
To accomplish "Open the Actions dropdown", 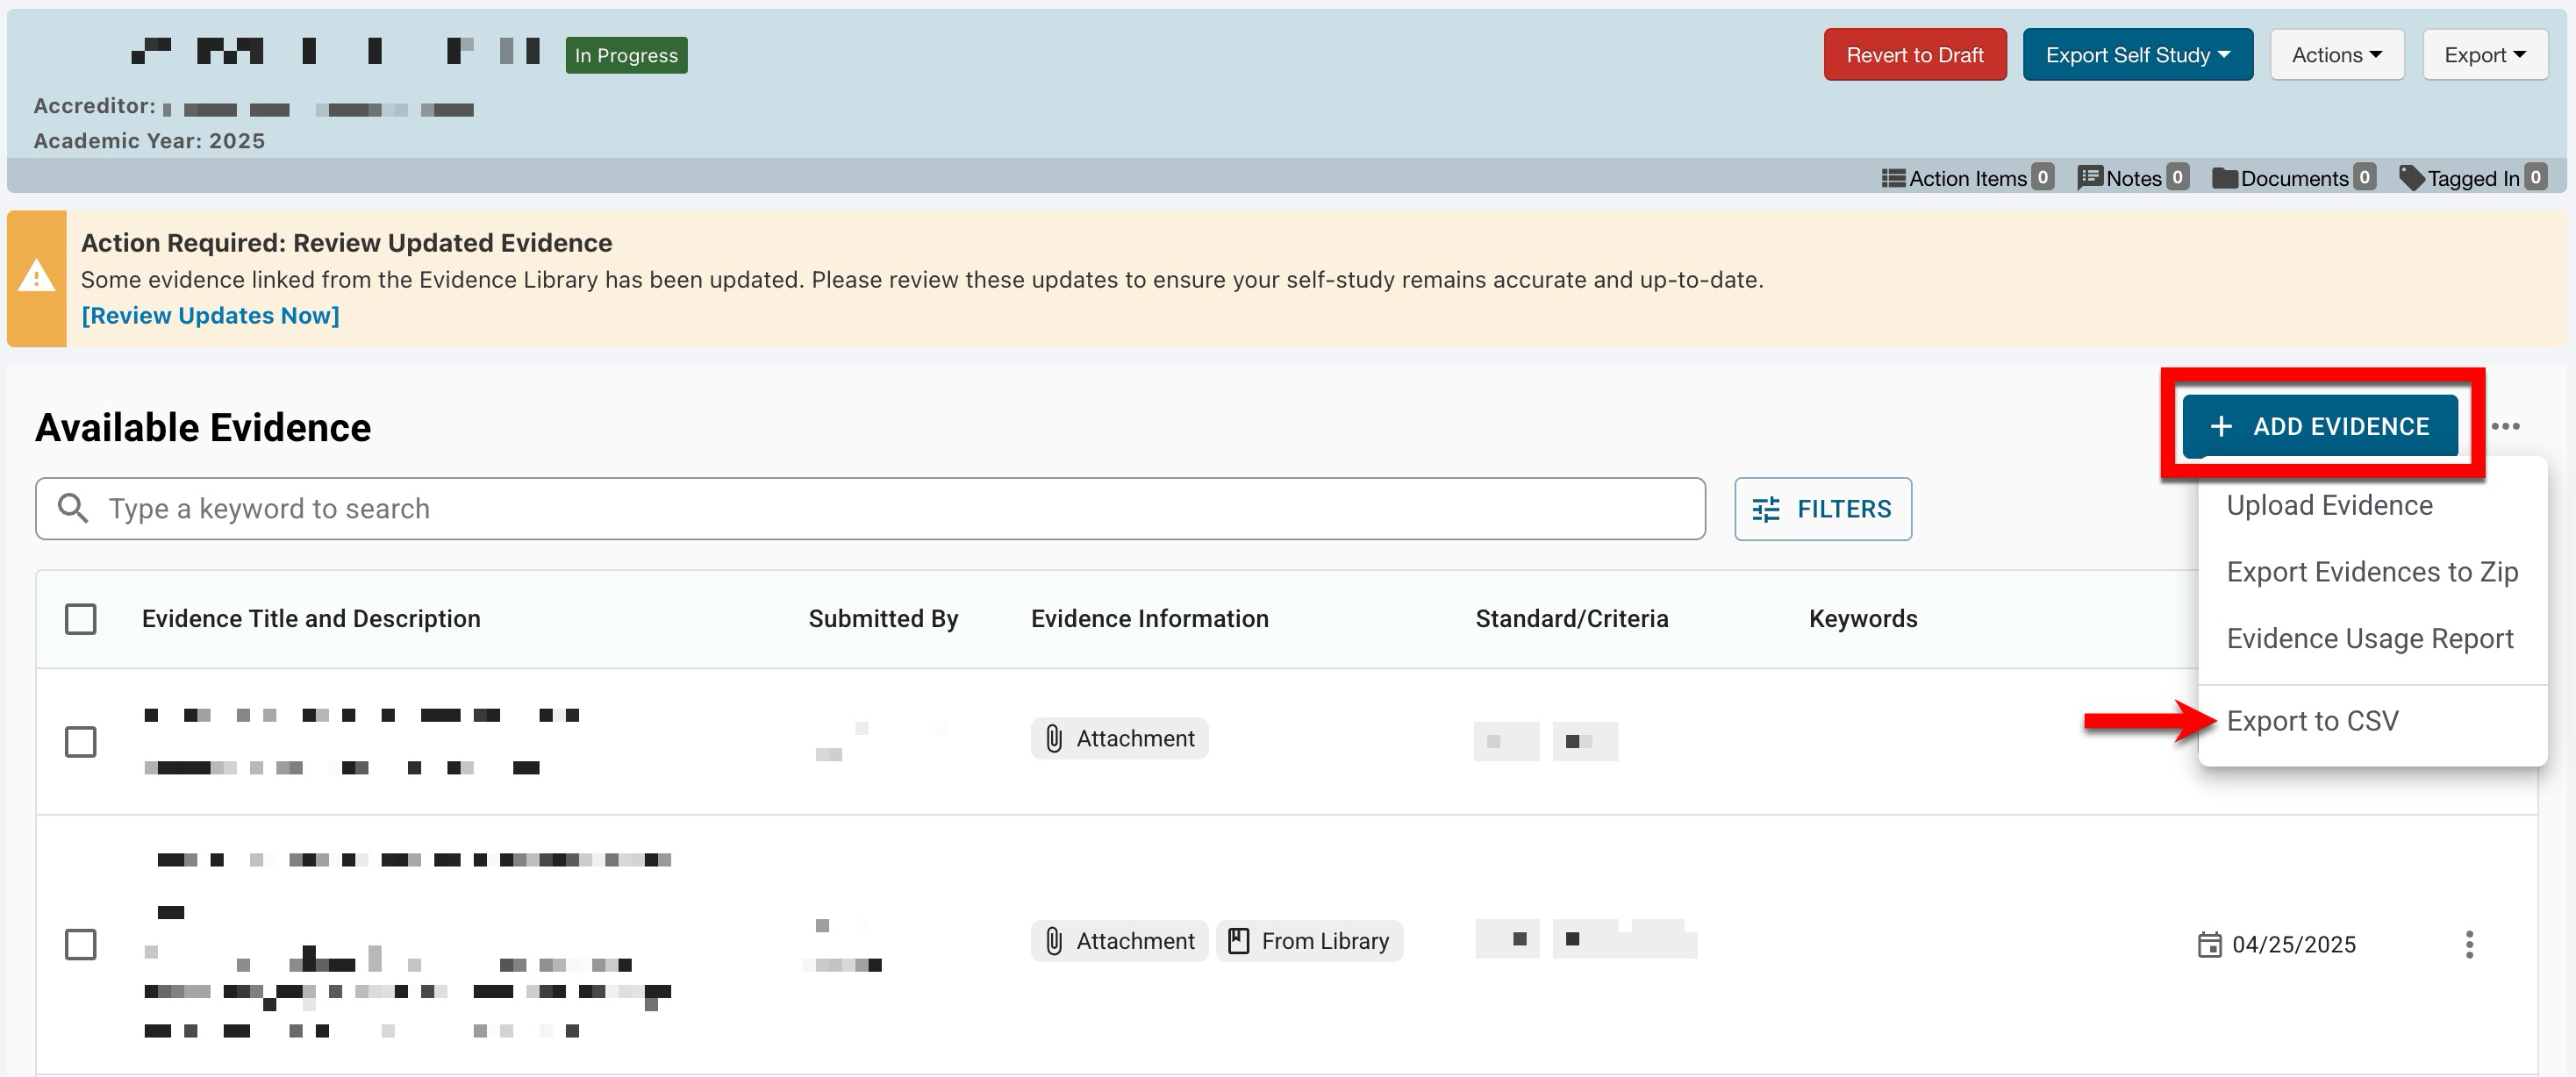I will click(2336, 55).
